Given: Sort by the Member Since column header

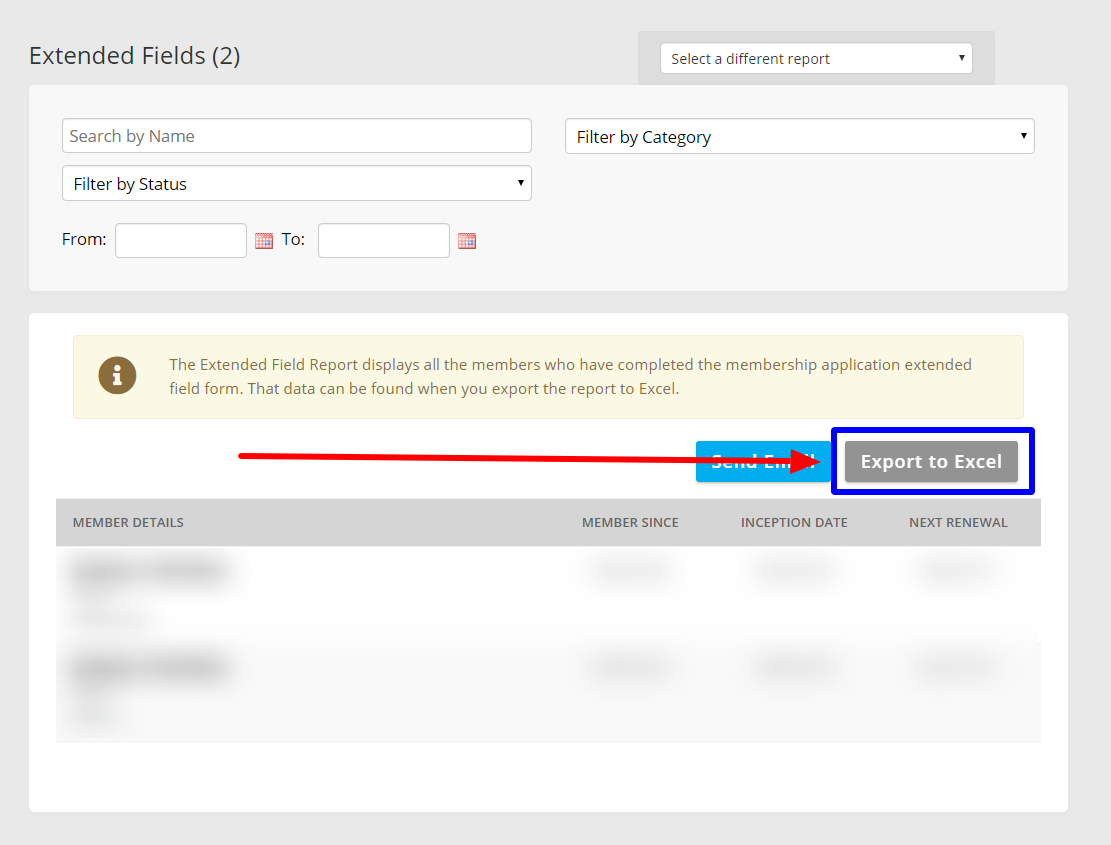Looking at the screenshot, I should point(630,523).
